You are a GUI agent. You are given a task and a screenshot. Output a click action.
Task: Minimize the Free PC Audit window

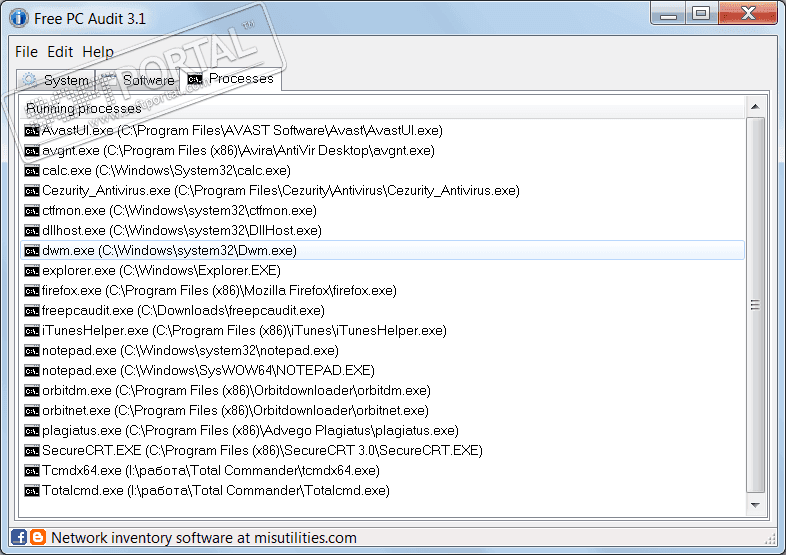[668, 14]
